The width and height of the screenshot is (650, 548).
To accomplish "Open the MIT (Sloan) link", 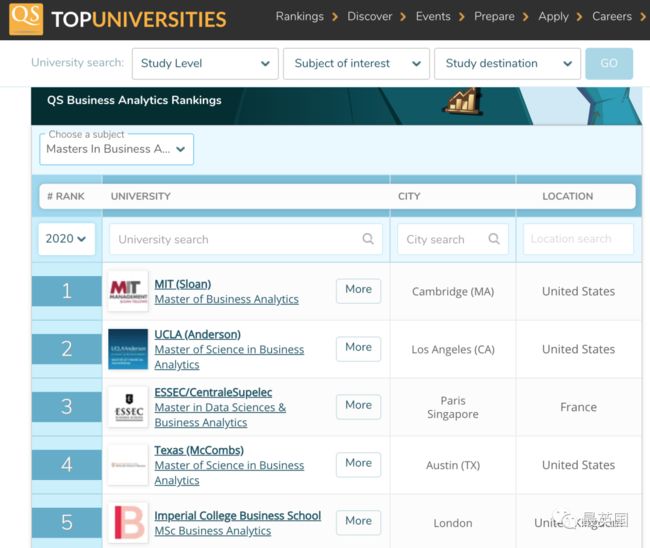I will (183, 284).
